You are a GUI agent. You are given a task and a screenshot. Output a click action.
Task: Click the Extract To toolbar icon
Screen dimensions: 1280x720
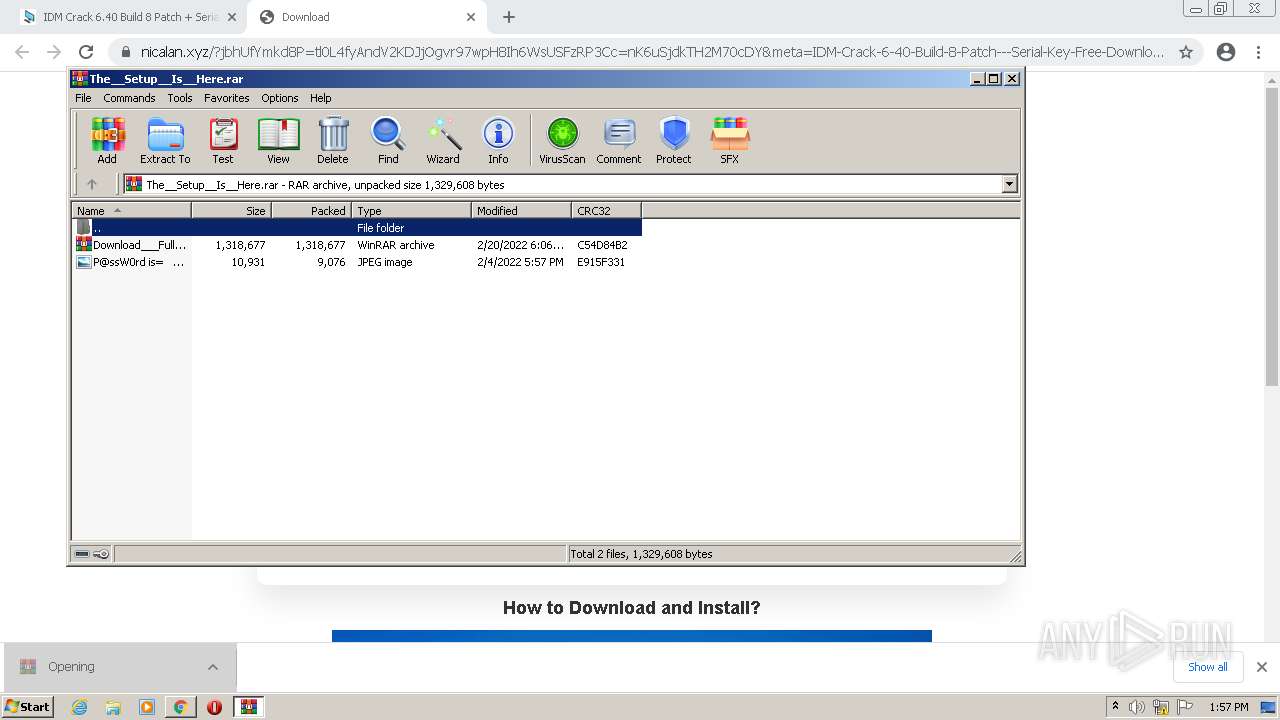[165, 140]
